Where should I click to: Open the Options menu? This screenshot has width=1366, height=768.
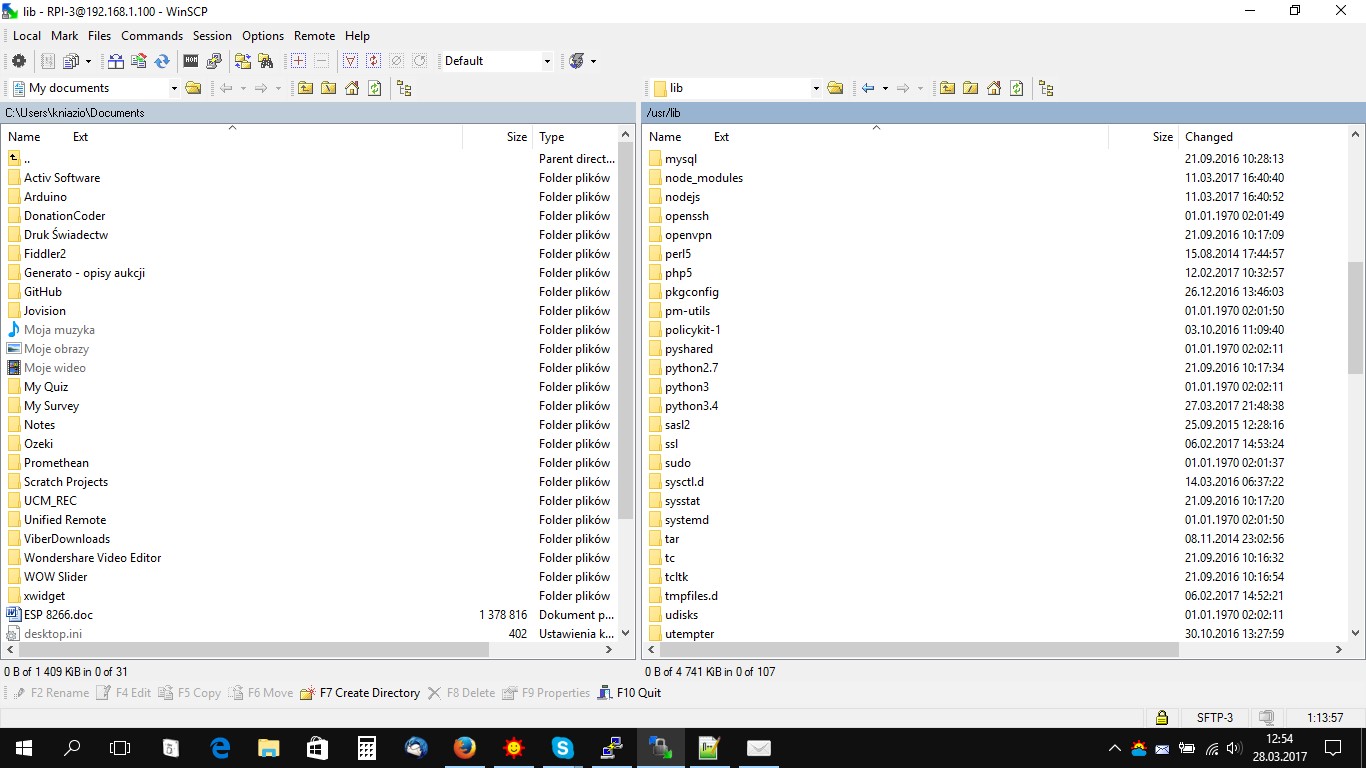[263, 35]
